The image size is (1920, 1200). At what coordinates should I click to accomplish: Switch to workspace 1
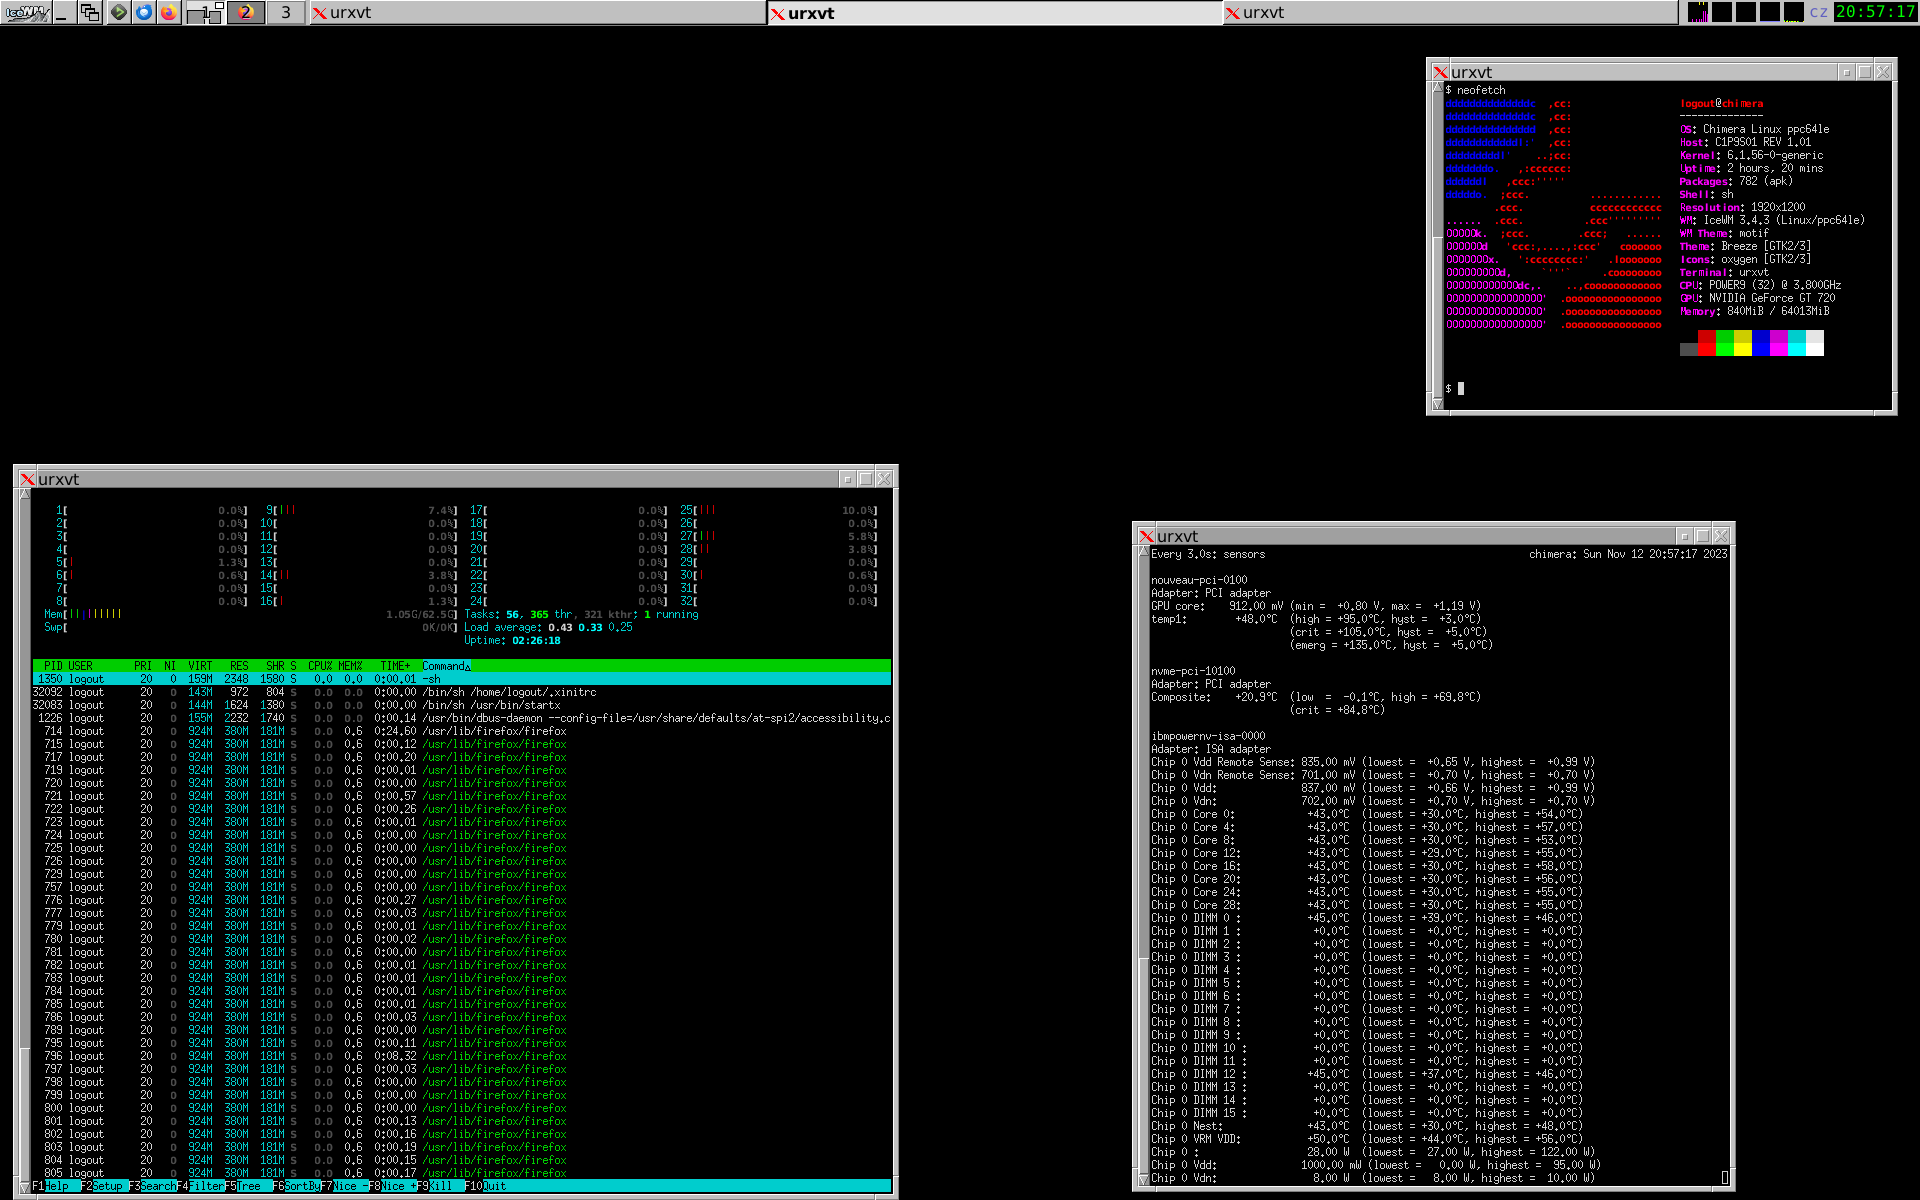[205, 12]
